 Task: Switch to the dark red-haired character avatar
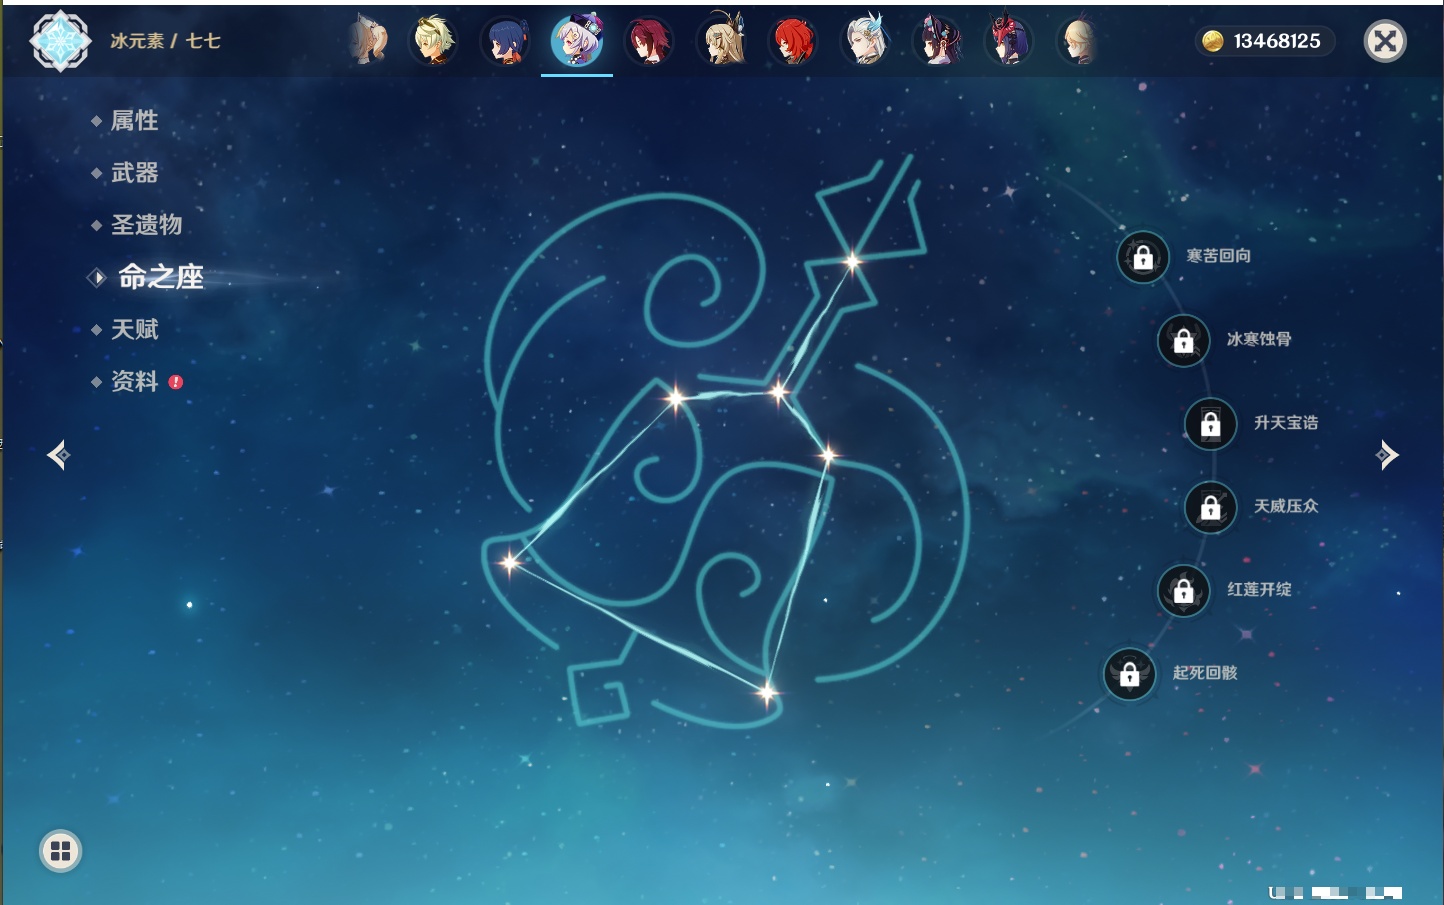click(649, 41)
